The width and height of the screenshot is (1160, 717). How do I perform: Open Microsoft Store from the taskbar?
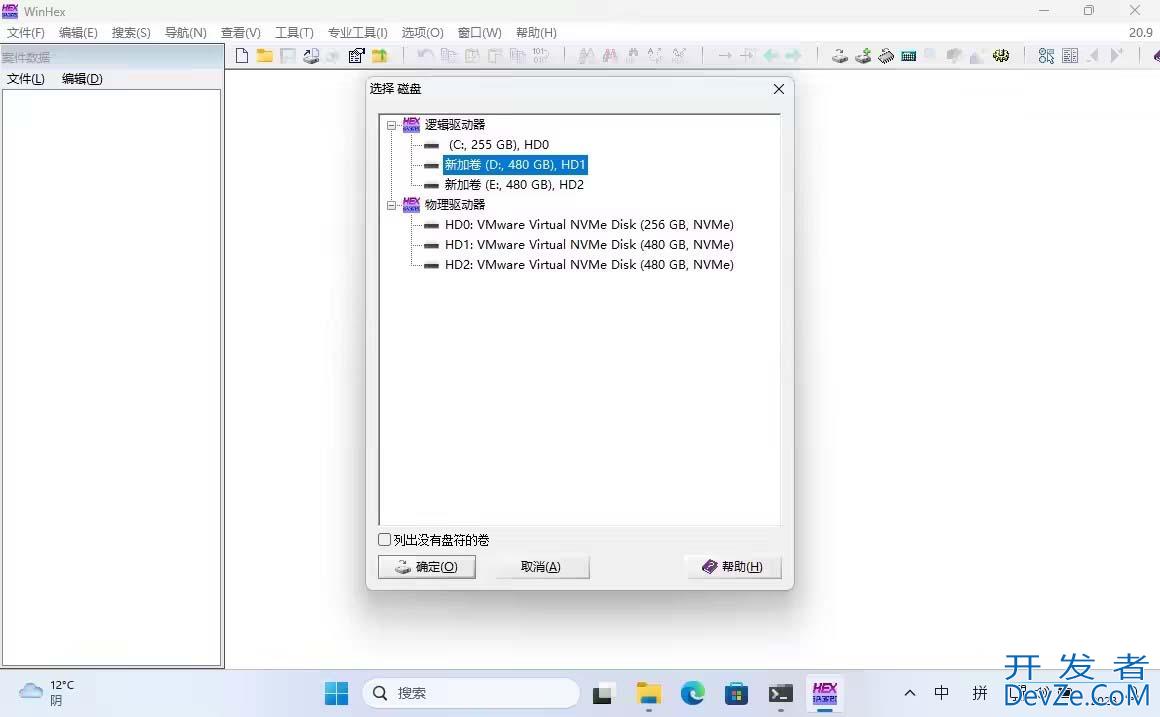pyautogui.click(x=736, y=693)
